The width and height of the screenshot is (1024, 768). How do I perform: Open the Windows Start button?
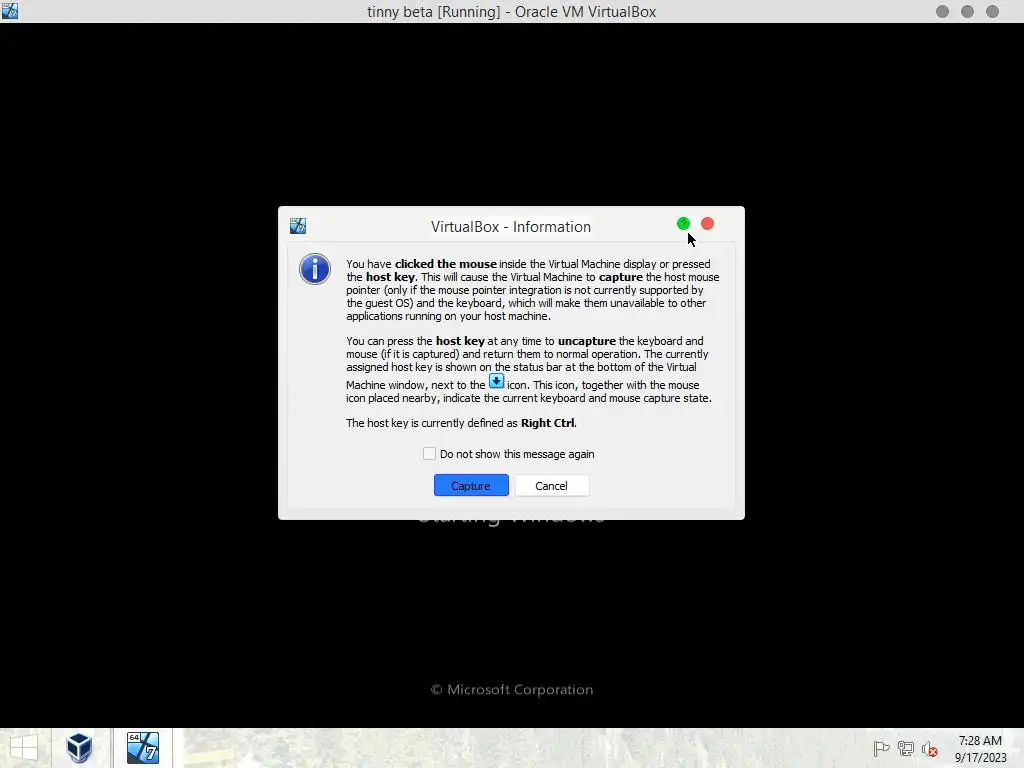click(24, 748)
